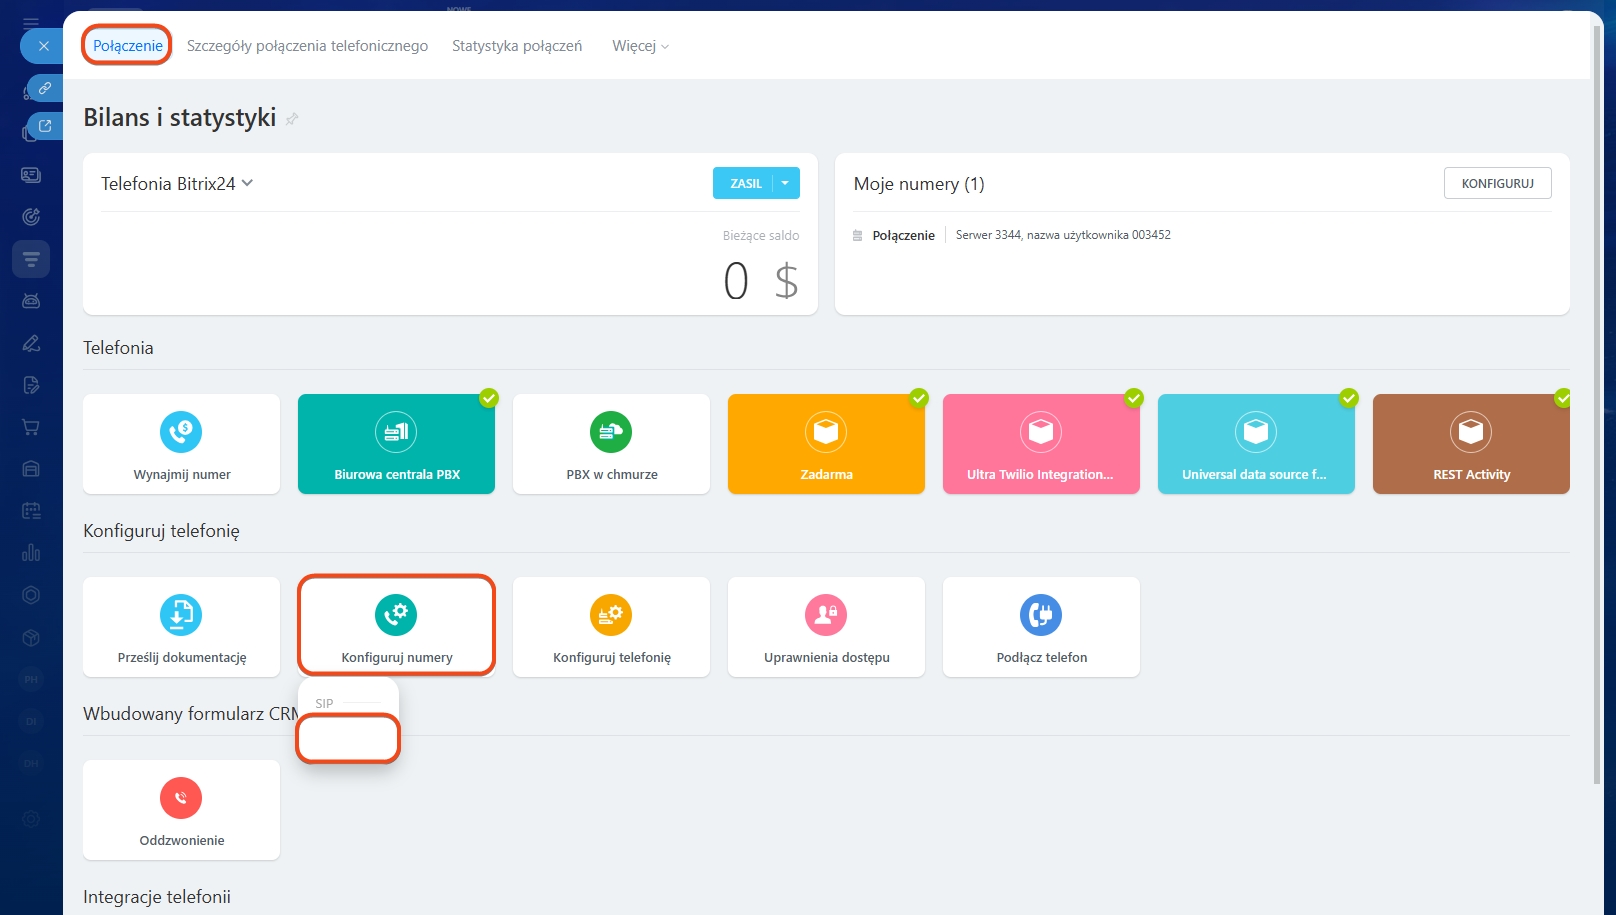This screenshot has width=1616, height=915.
Task: Close the slider panel with X button
Action: pos(43,46)
